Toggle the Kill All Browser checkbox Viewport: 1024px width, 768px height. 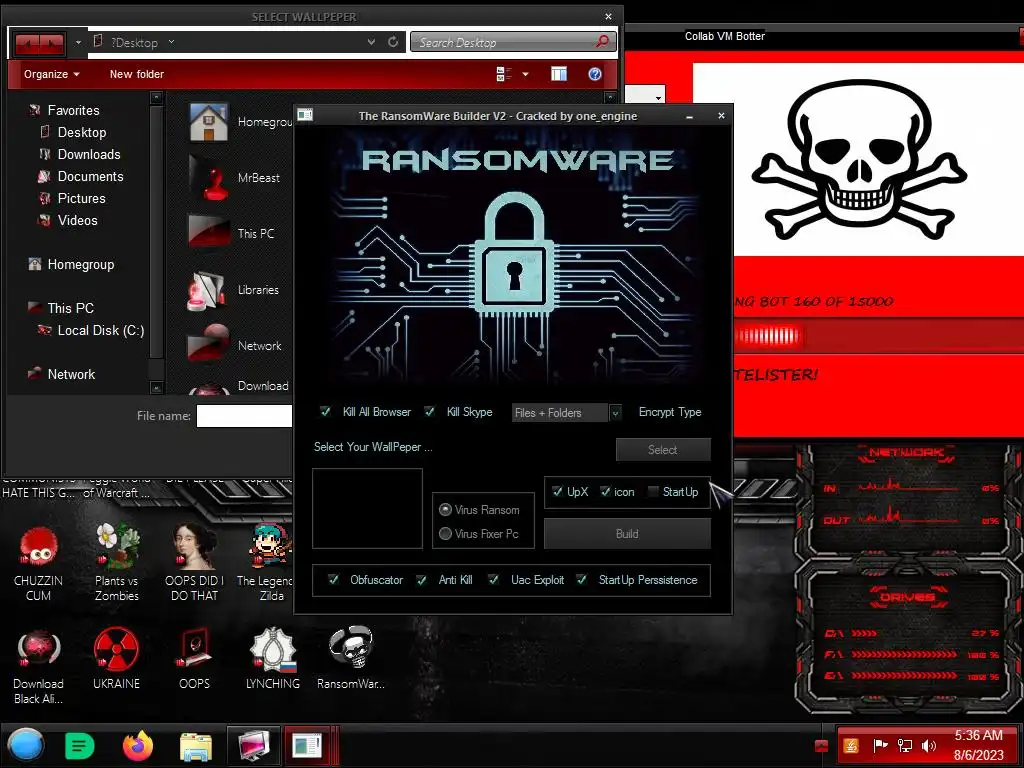coord(325,411)
